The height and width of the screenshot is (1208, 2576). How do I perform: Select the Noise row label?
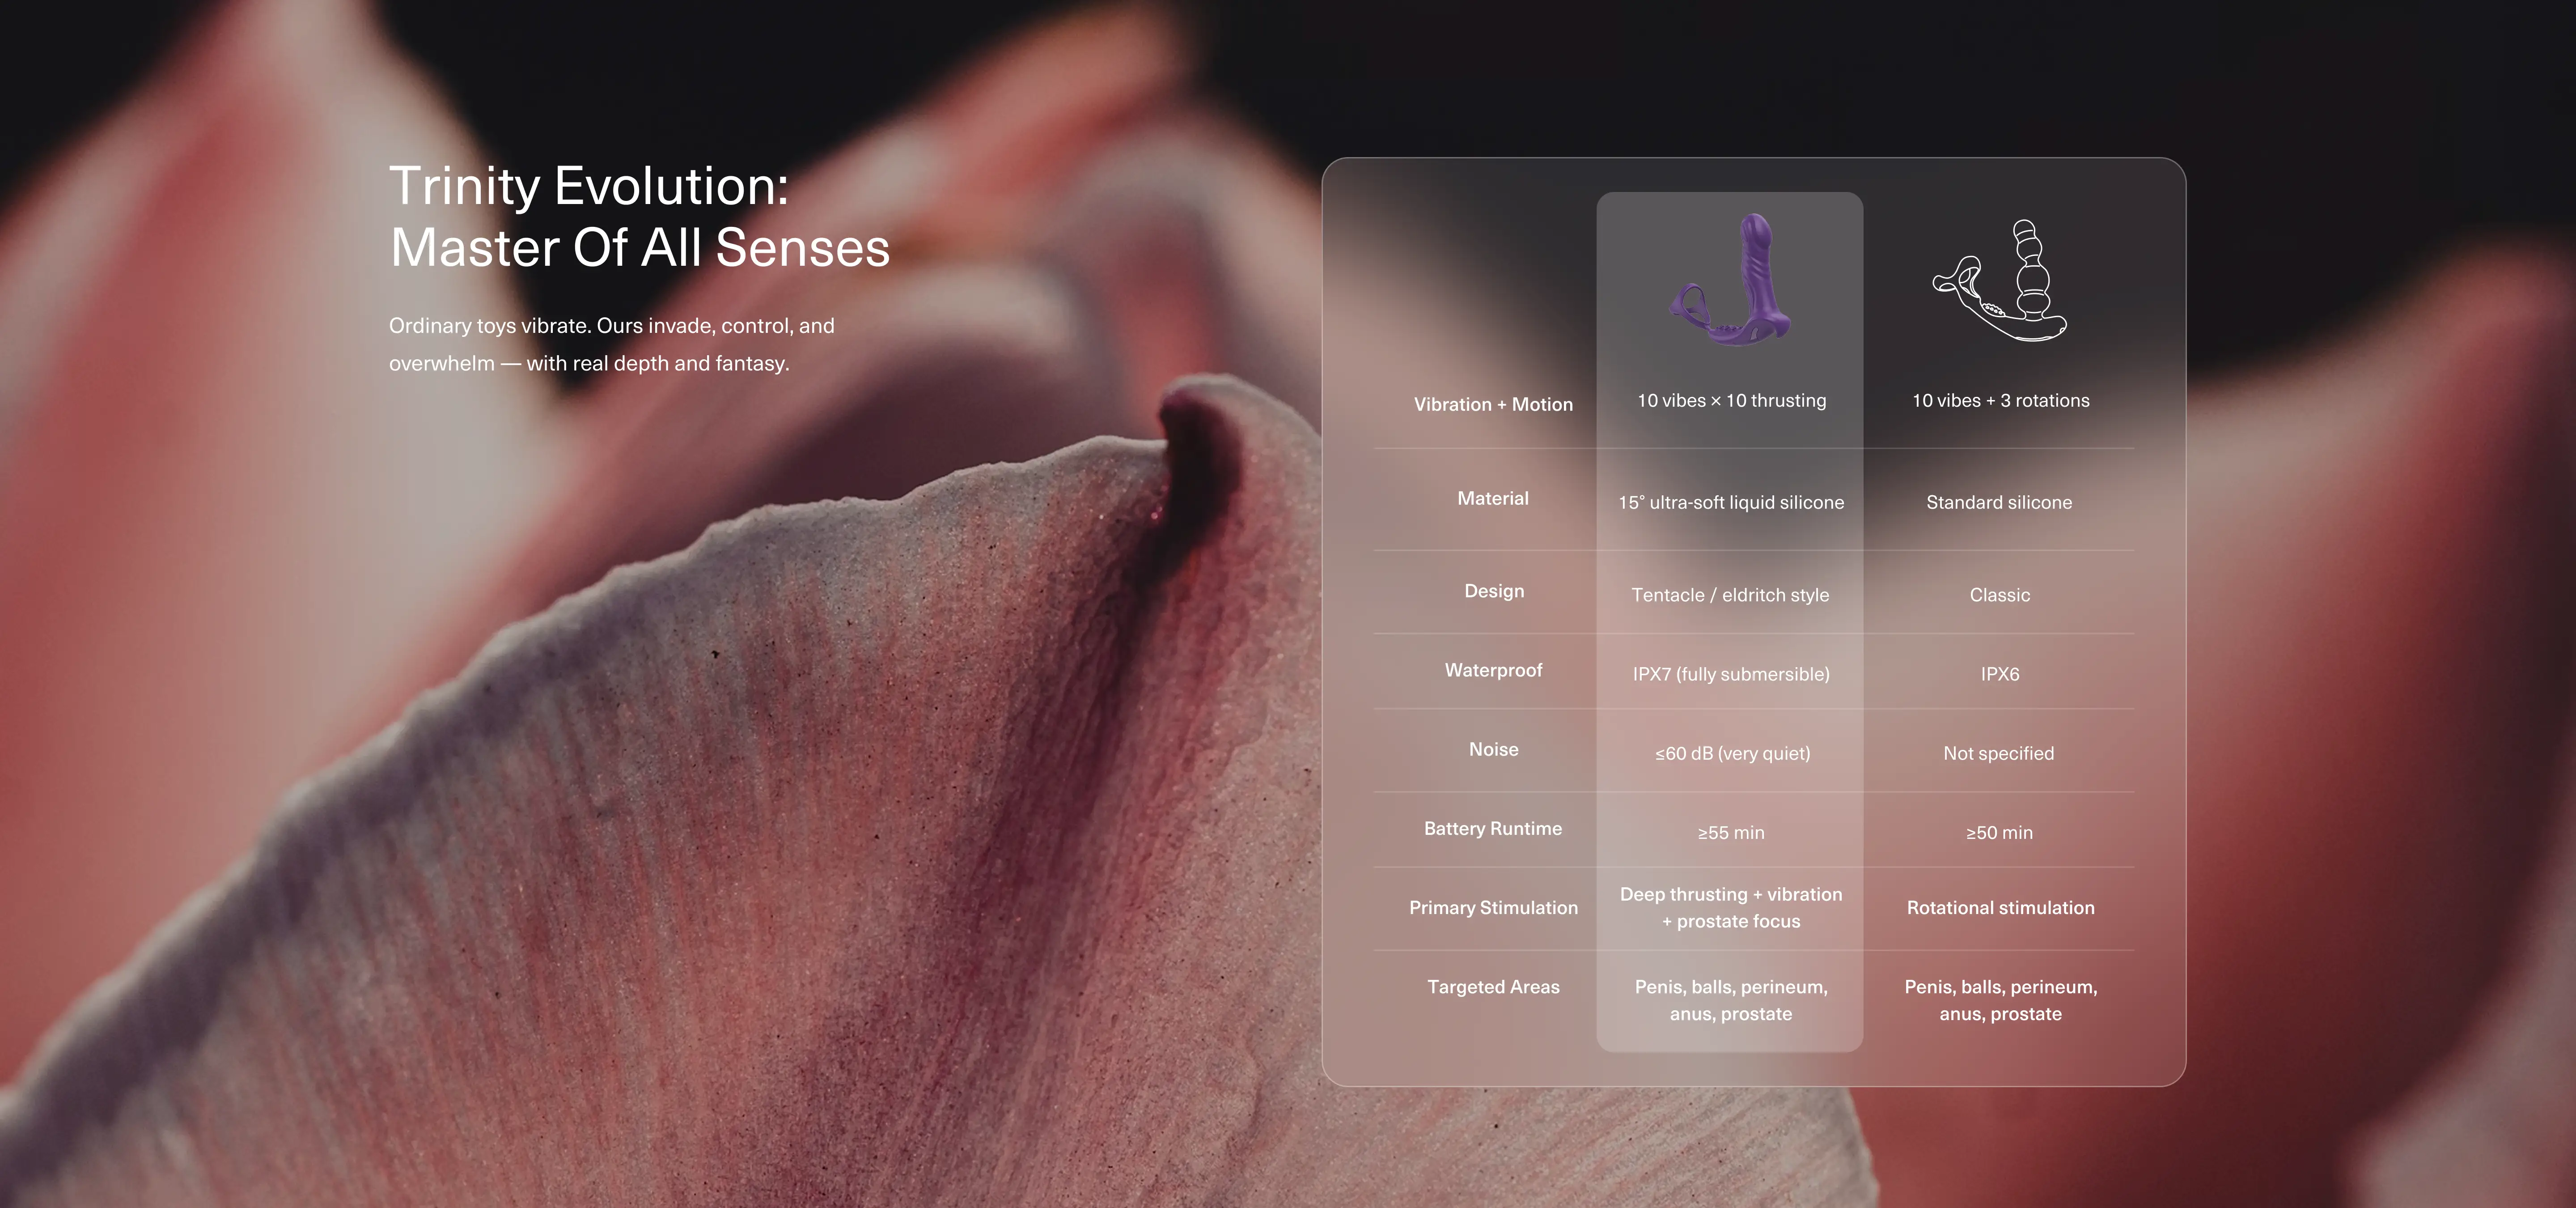[1493, 749]
